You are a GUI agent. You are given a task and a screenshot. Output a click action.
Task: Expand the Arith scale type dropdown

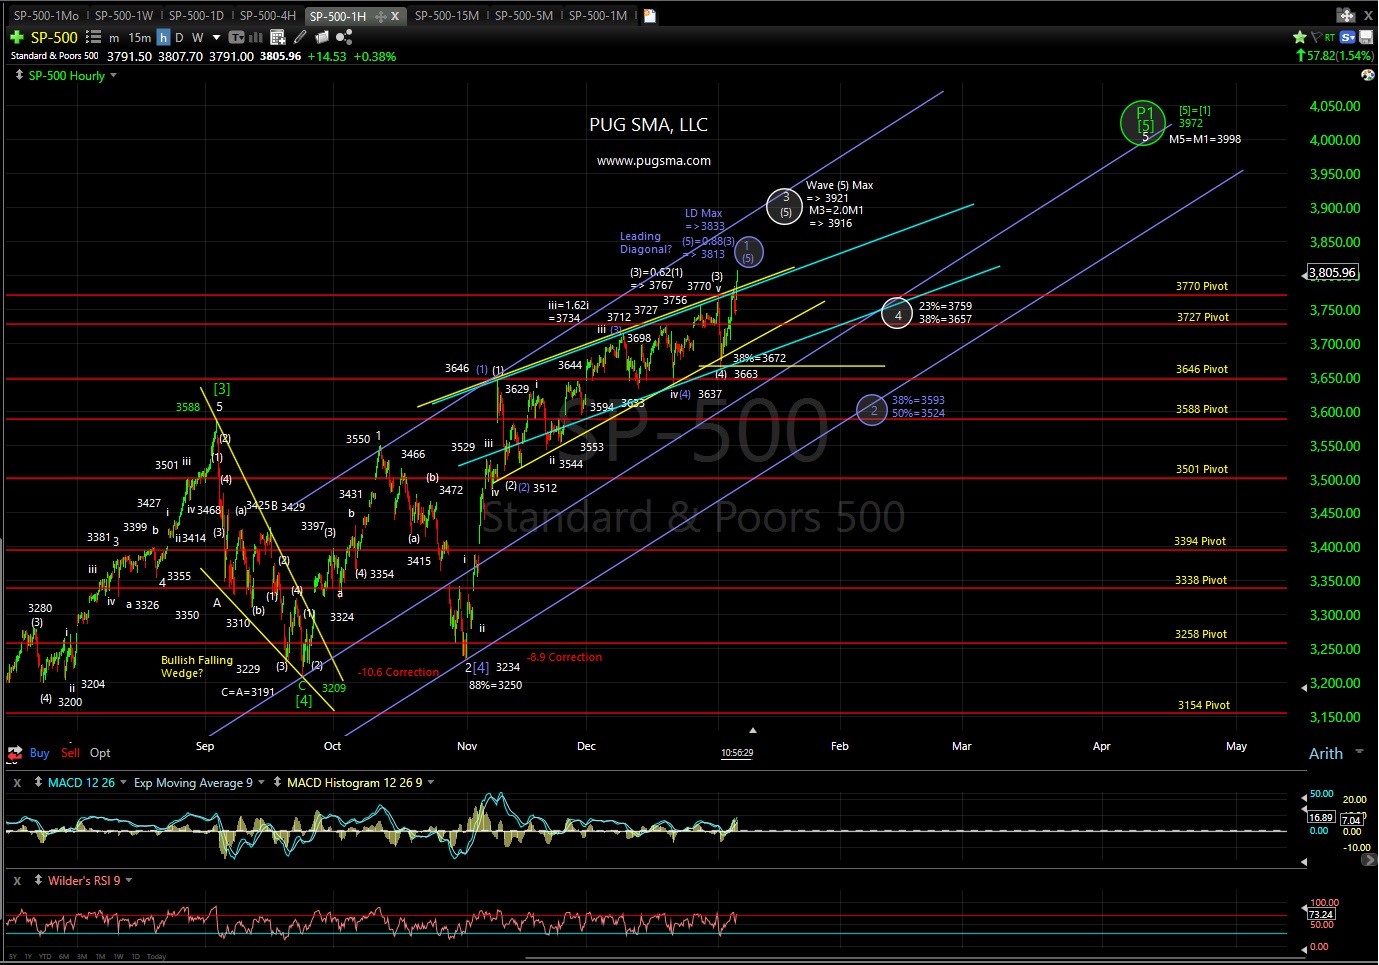1358,752
